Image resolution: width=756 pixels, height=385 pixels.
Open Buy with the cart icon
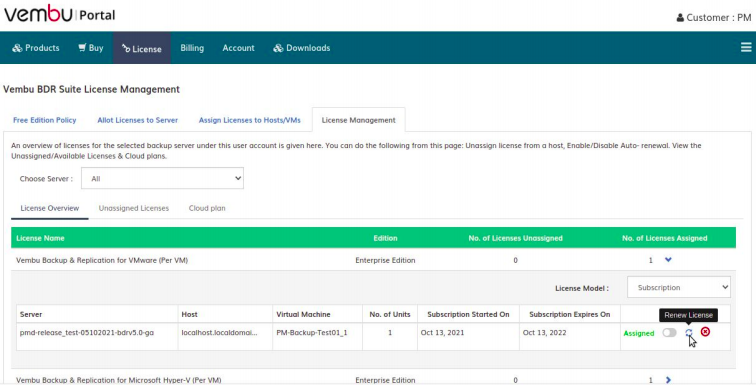tap(91, 48)
